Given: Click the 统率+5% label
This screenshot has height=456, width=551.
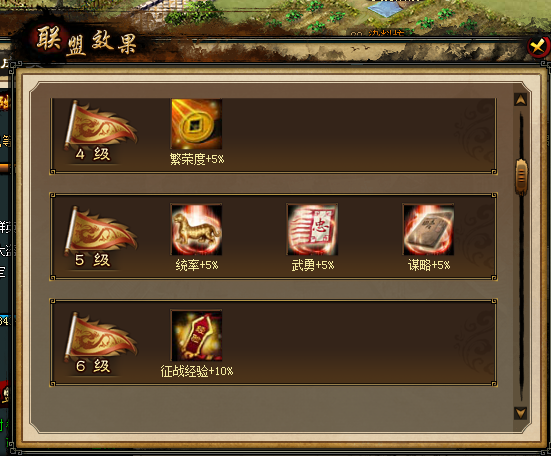Looking at the screenshot, I should pyautogui.click(x=197, y=265).
